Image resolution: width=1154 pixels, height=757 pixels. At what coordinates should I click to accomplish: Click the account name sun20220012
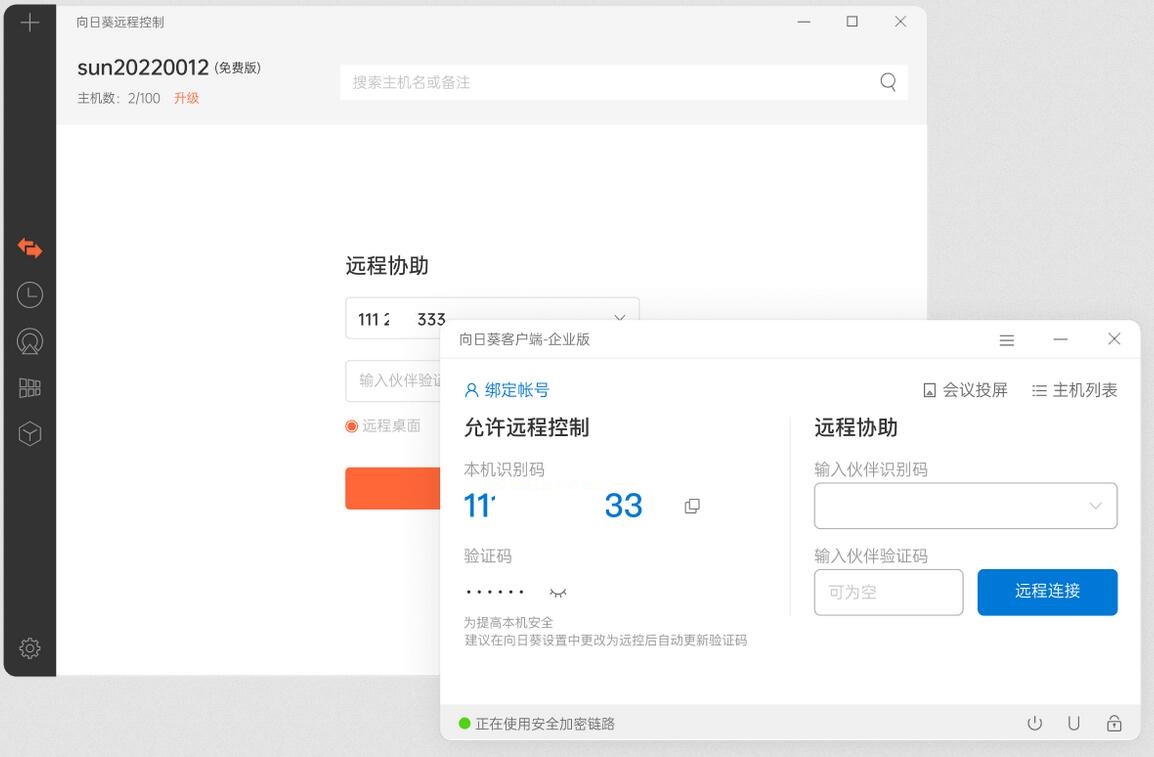[x=144, y=68]
